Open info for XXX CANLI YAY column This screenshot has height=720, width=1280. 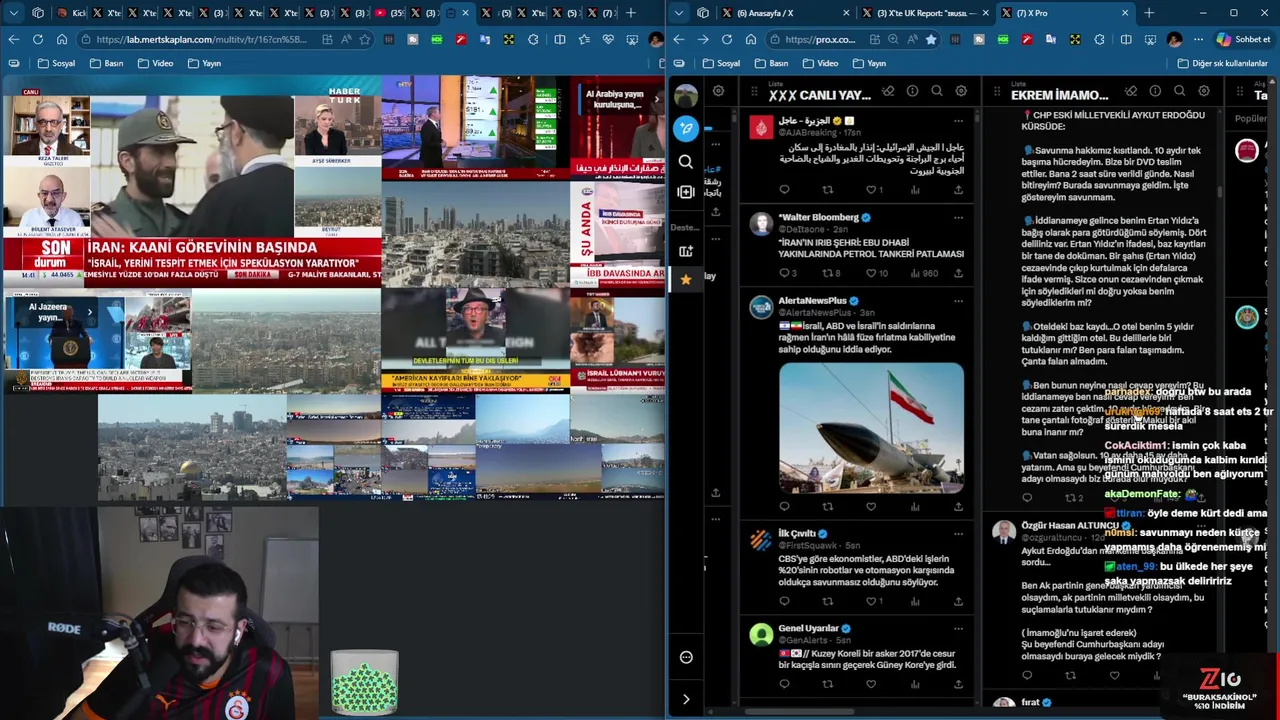click(x=912, y=92)
